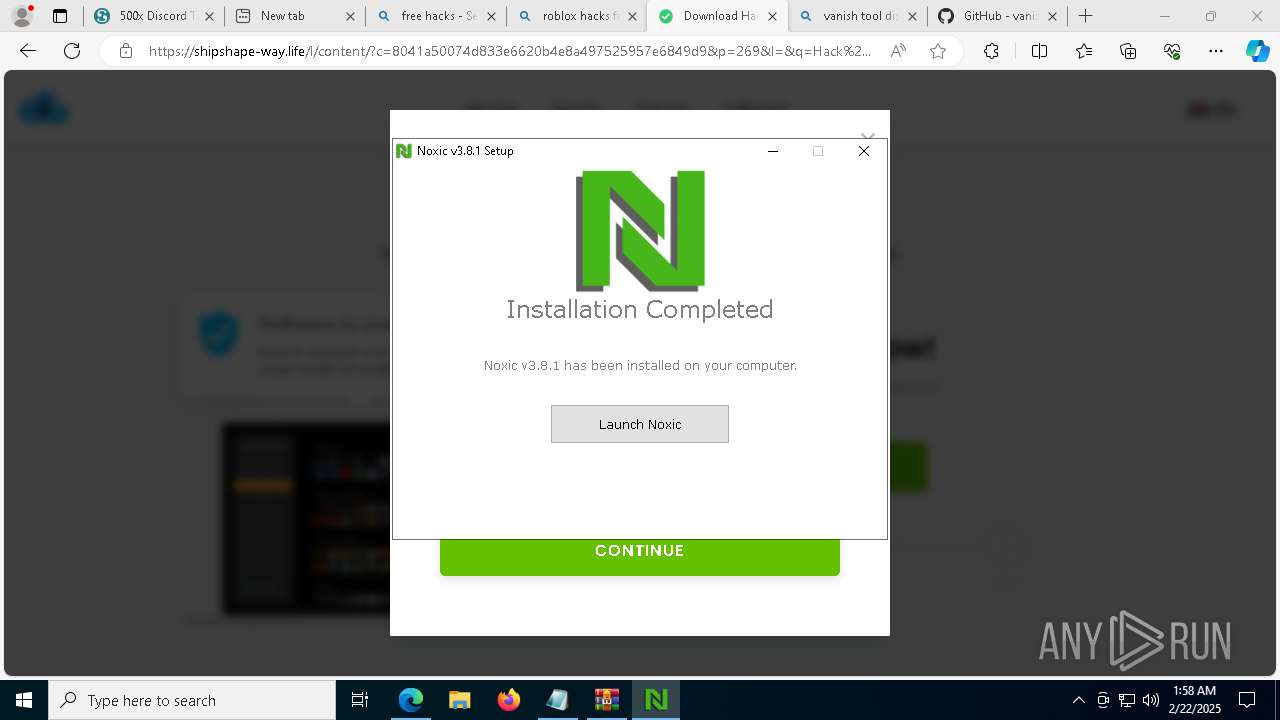The image size is (1280, 720).
Task: Close the Download Ha... tab
Action: [x=773, y=16]
